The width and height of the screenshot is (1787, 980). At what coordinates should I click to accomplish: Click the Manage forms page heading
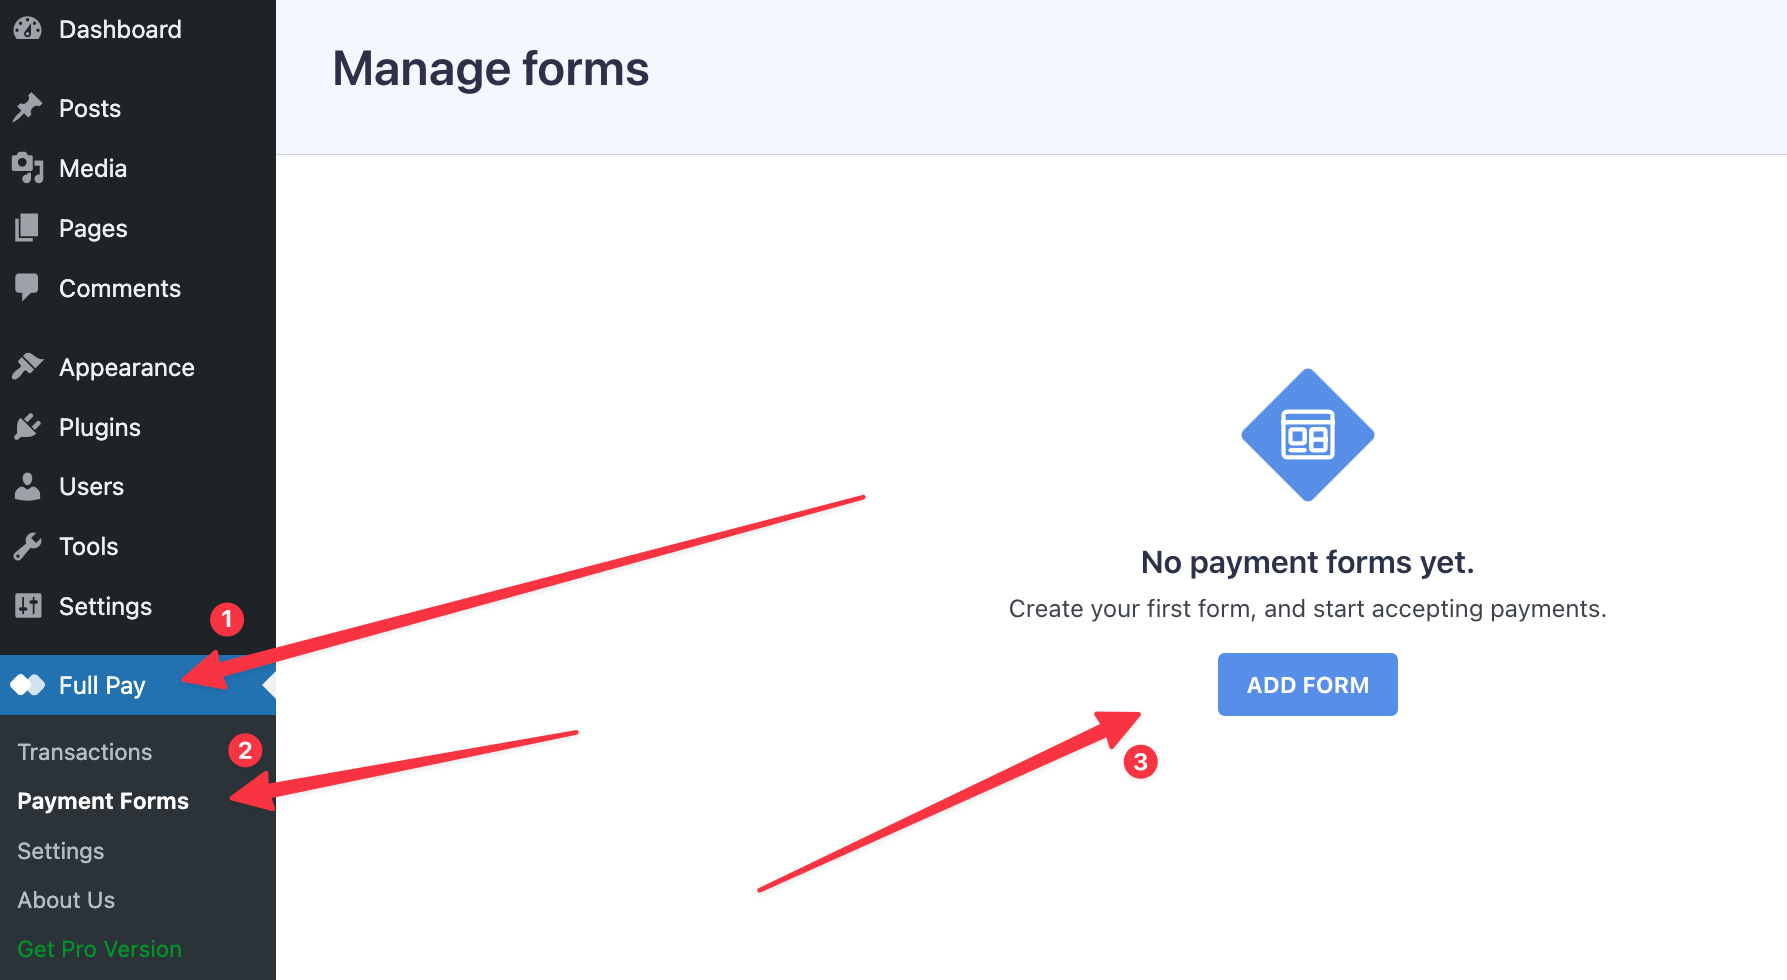point(490,68)
